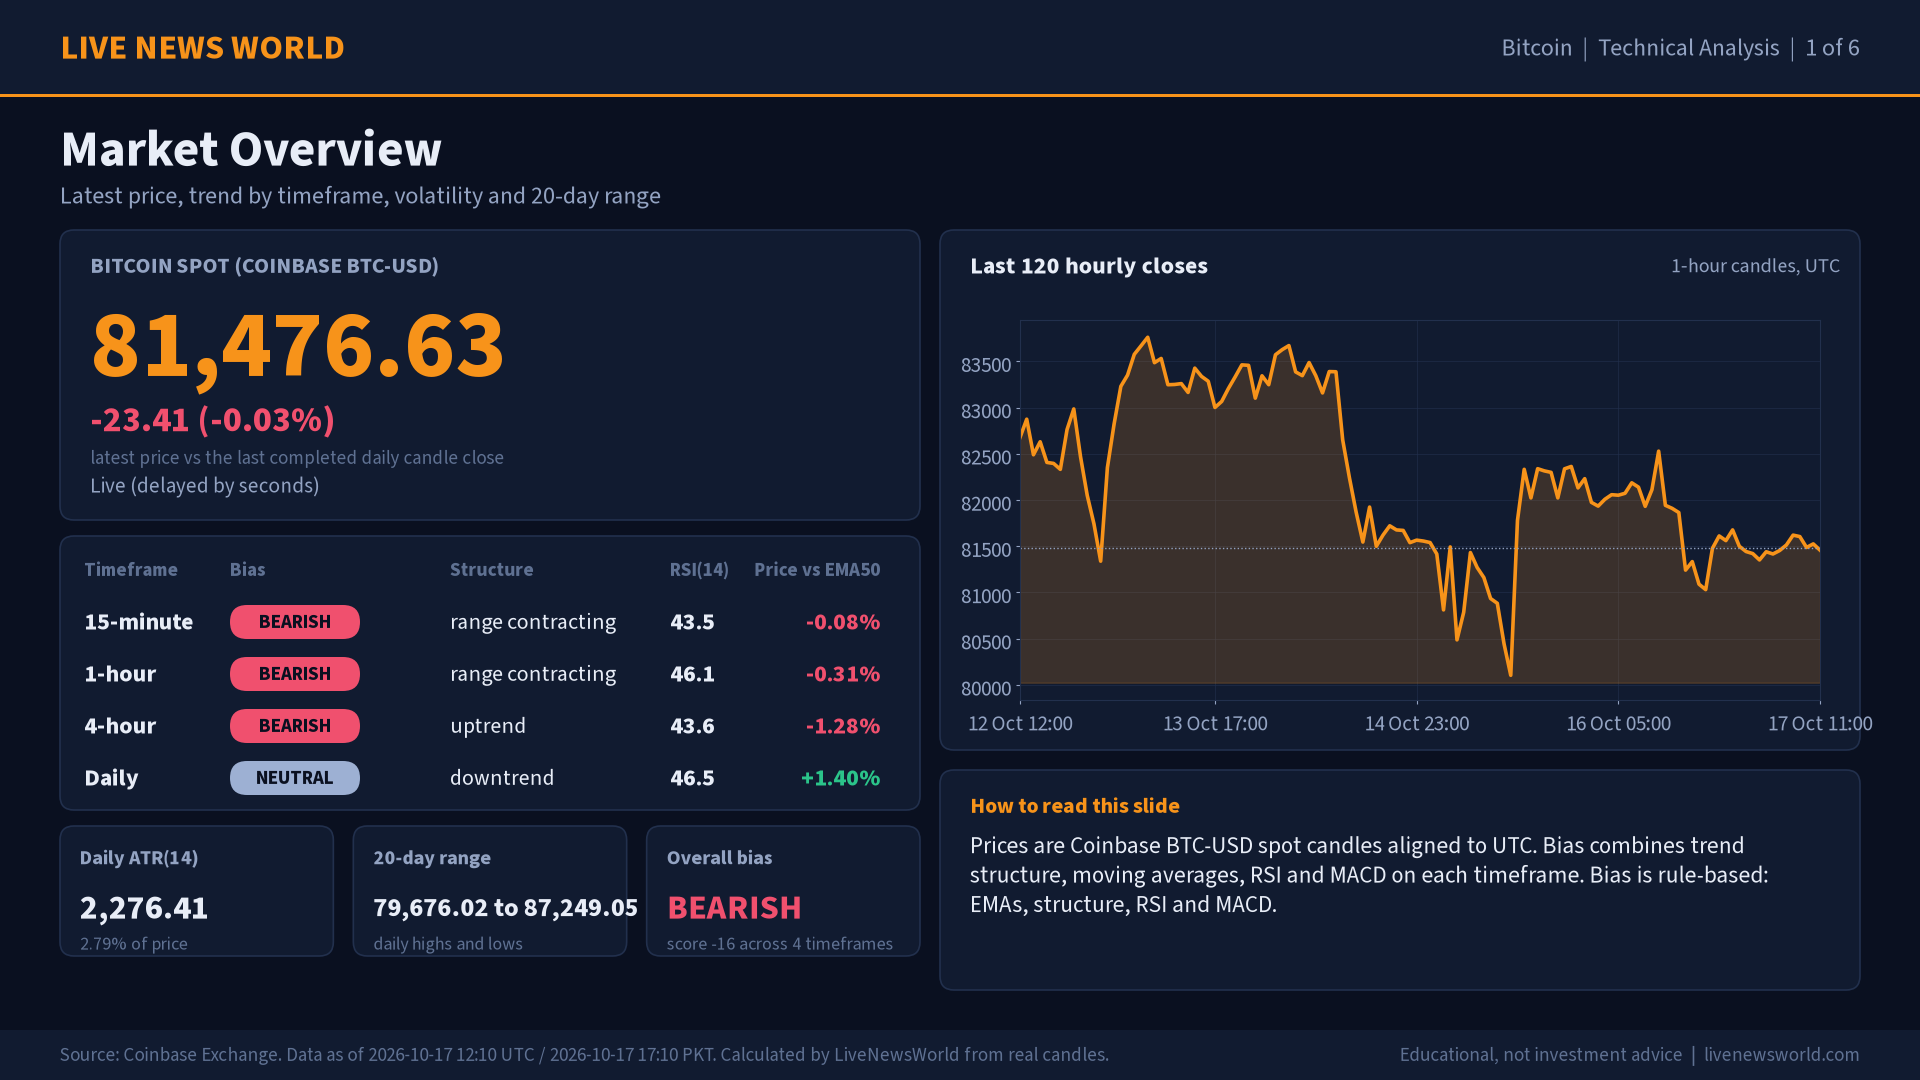Click the '79,676.02 to 87,249.05' range value

(x=506, y=908)
